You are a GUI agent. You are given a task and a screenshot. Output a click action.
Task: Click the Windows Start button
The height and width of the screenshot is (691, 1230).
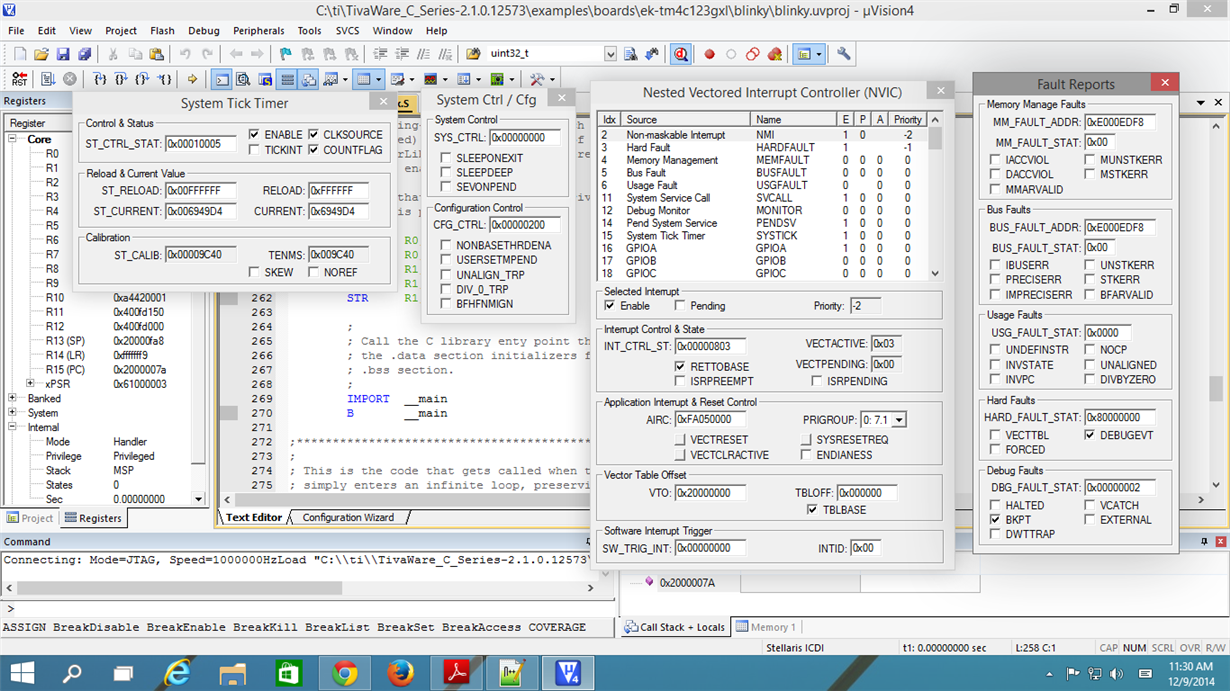[x=22, y=672]
